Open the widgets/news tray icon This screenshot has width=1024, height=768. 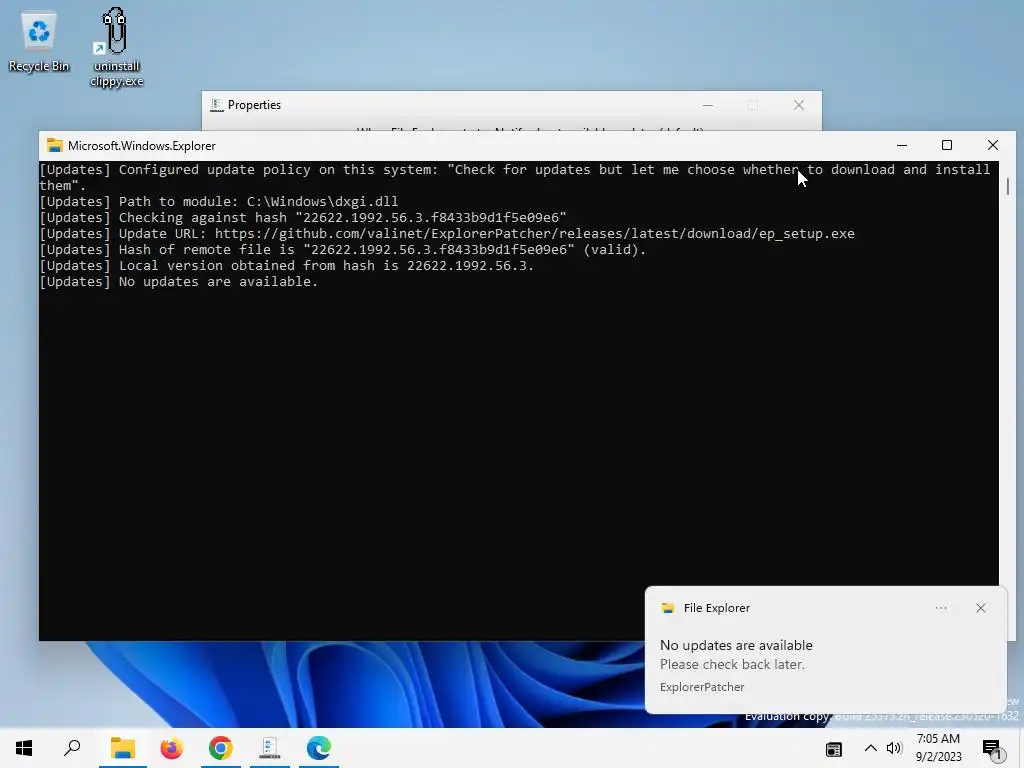pos(834,749)
